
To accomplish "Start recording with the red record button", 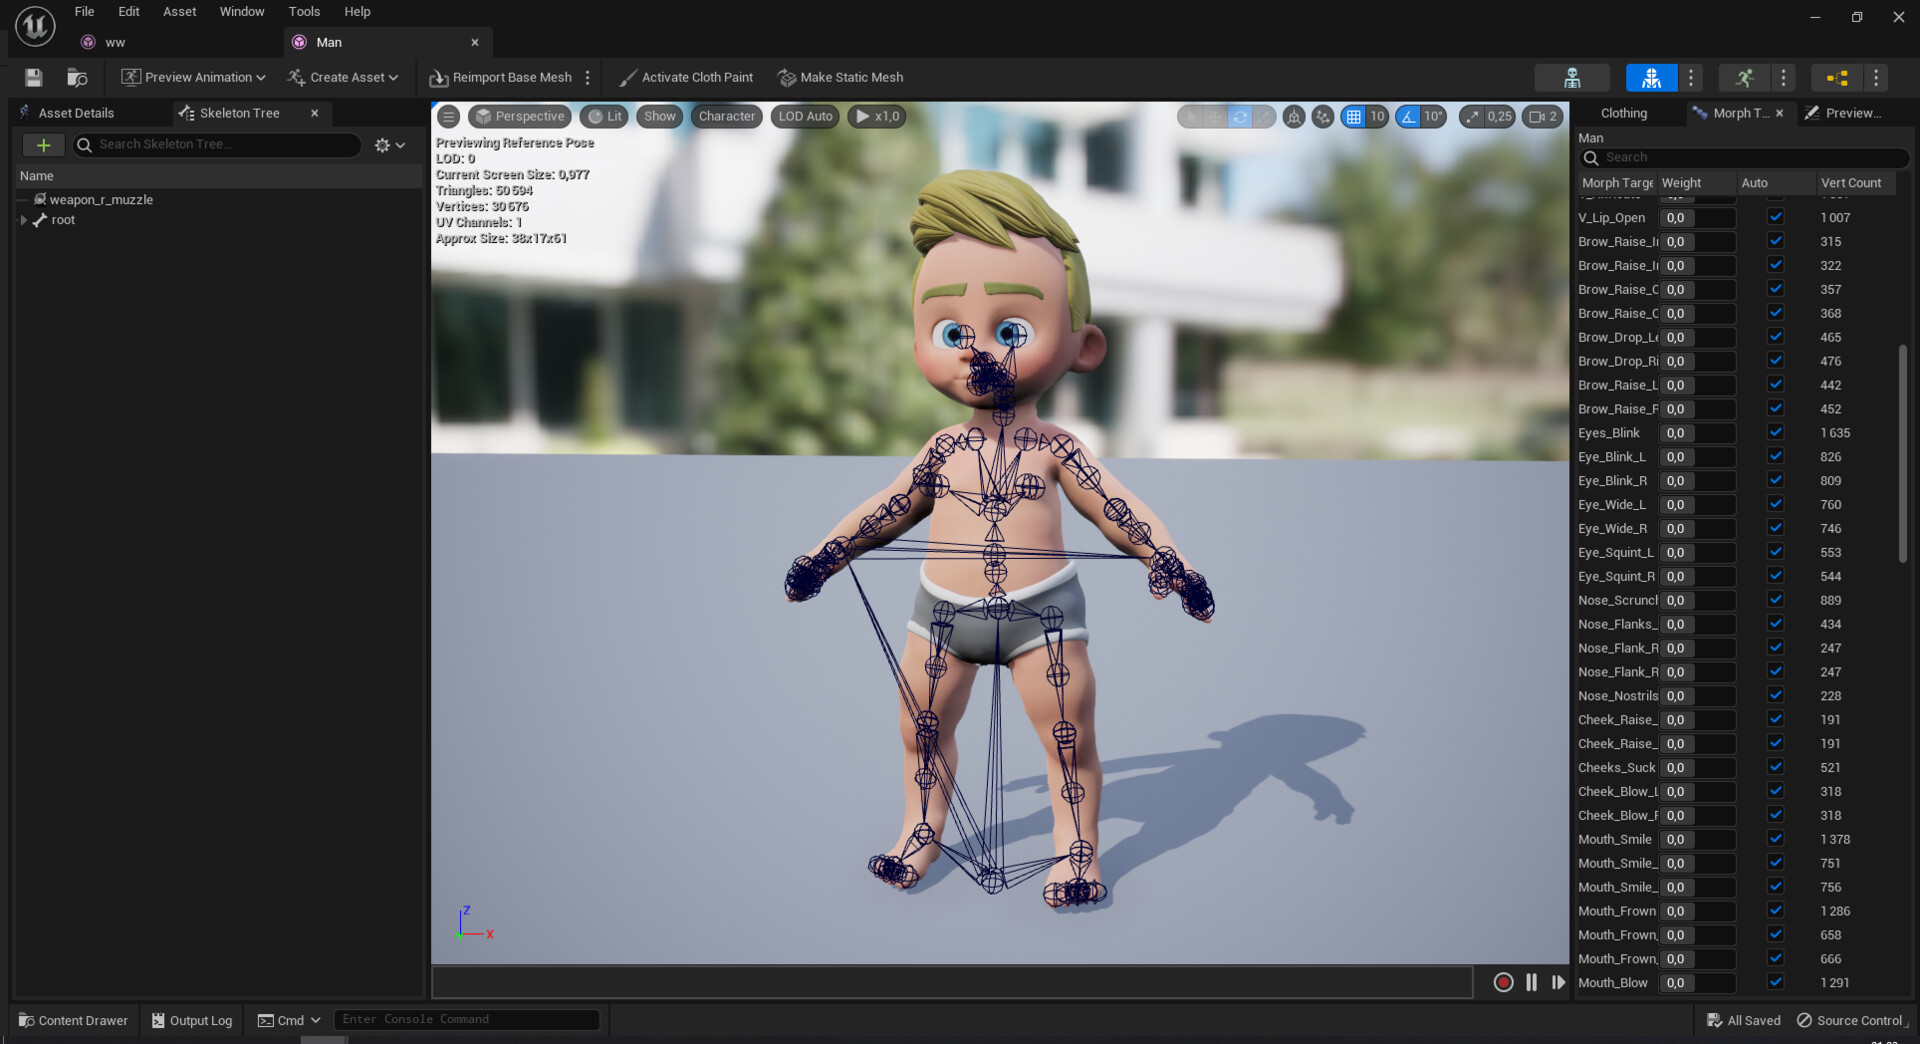I will pyautogui.click(x=1503, y=982).
